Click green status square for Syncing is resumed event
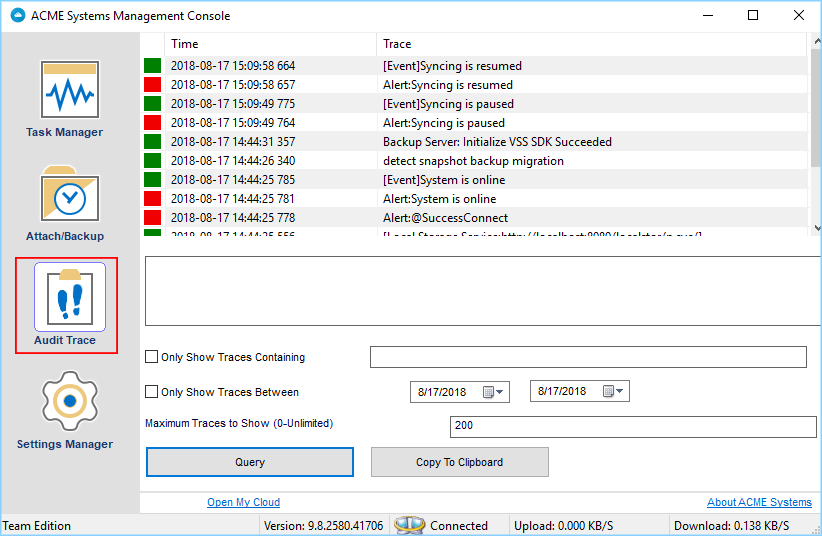The image size is (822, 536). tap(153, 66)
